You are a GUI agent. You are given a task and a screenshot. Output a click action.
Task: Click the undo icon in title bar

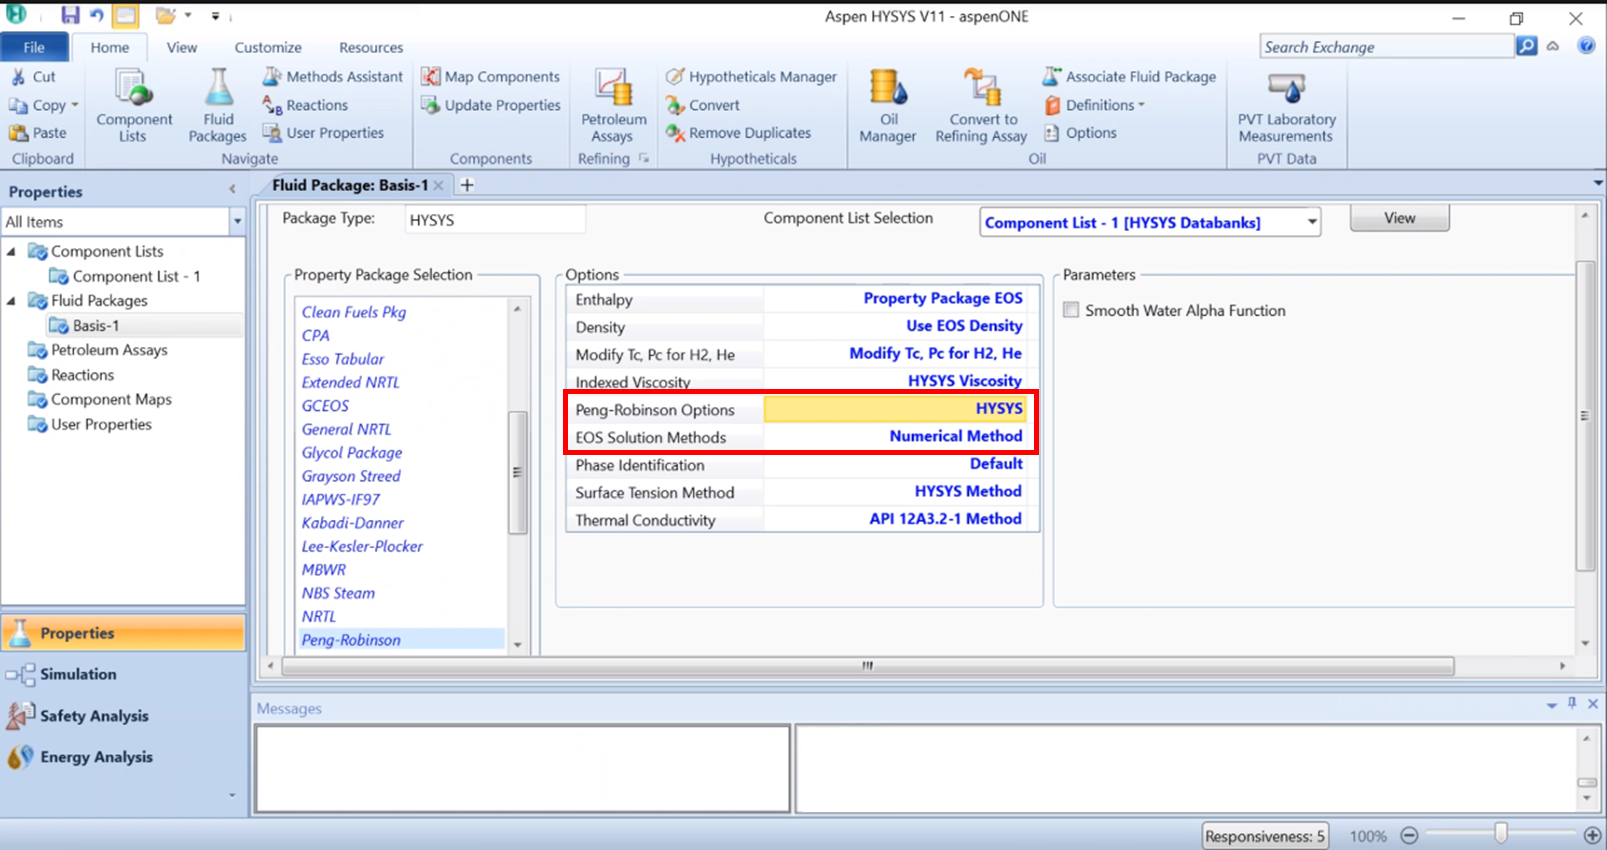97,15
